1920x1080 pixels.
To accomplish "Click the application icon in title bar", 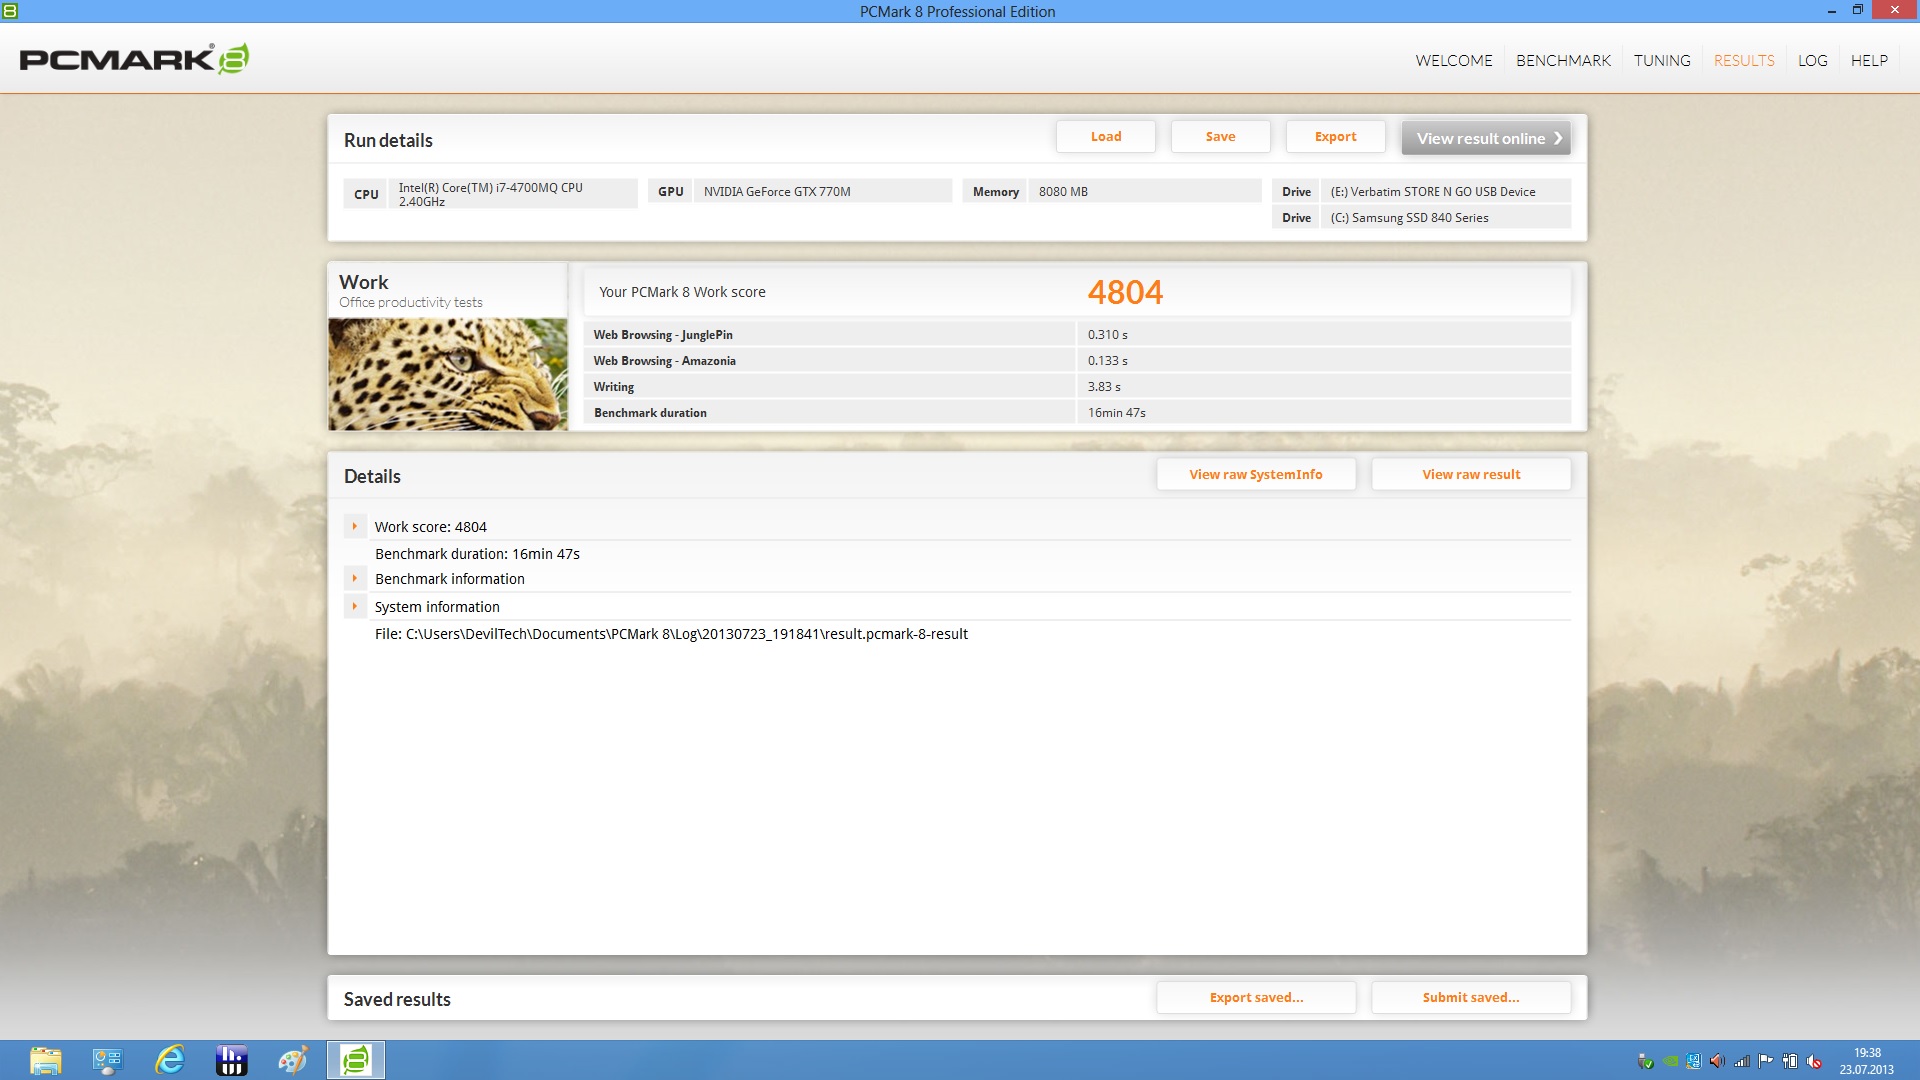I will (x=10, y=11).
